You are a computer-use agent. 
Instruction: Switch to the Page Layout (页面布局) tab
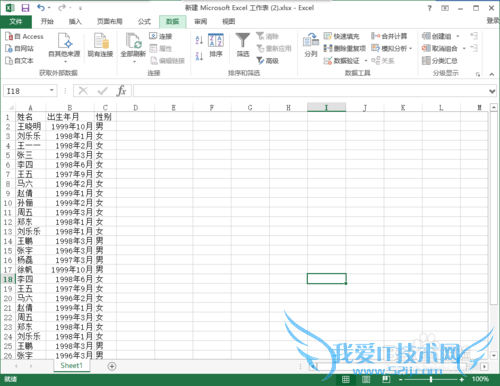[110, 22]
